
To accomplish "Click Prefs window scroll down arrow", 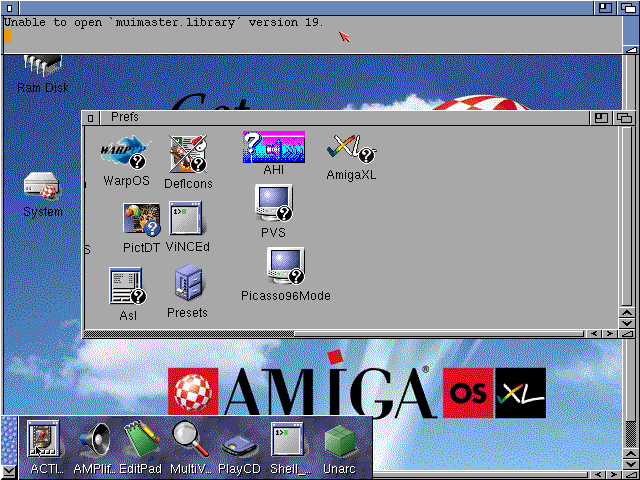I will 627,323.
